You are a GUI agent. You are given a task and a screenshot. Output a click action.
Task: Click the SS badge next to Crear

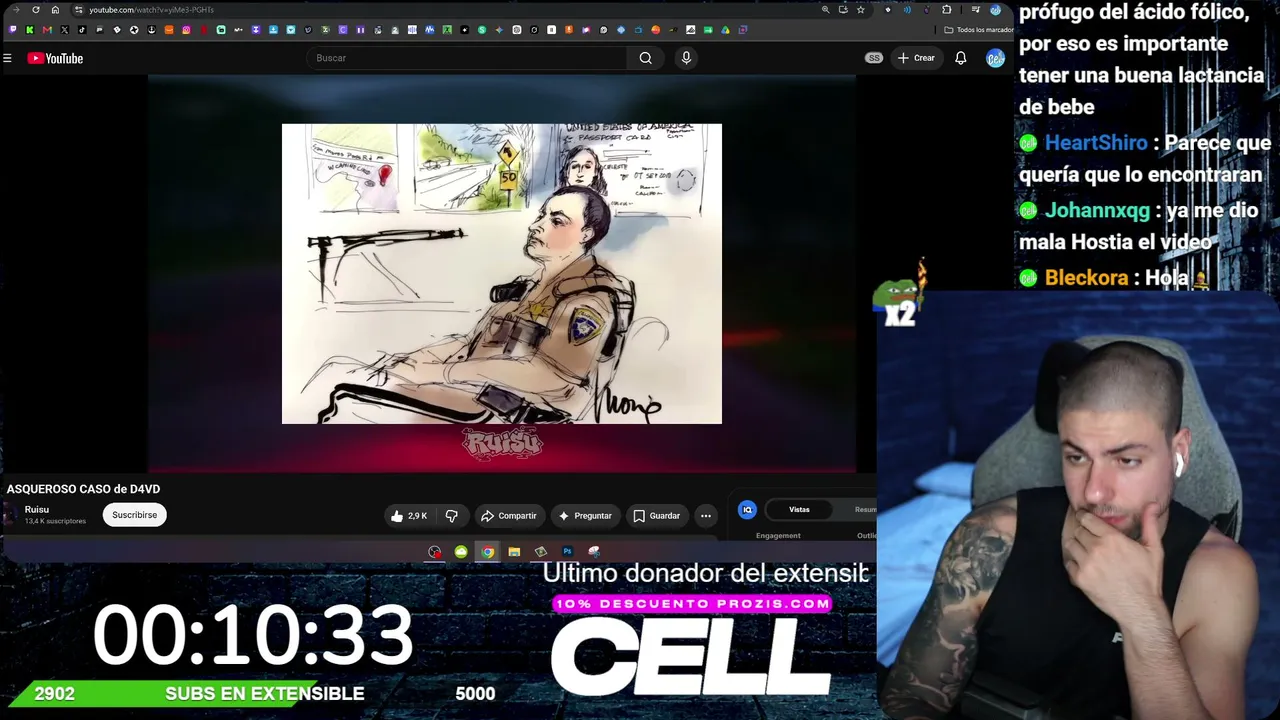[874, 58]
